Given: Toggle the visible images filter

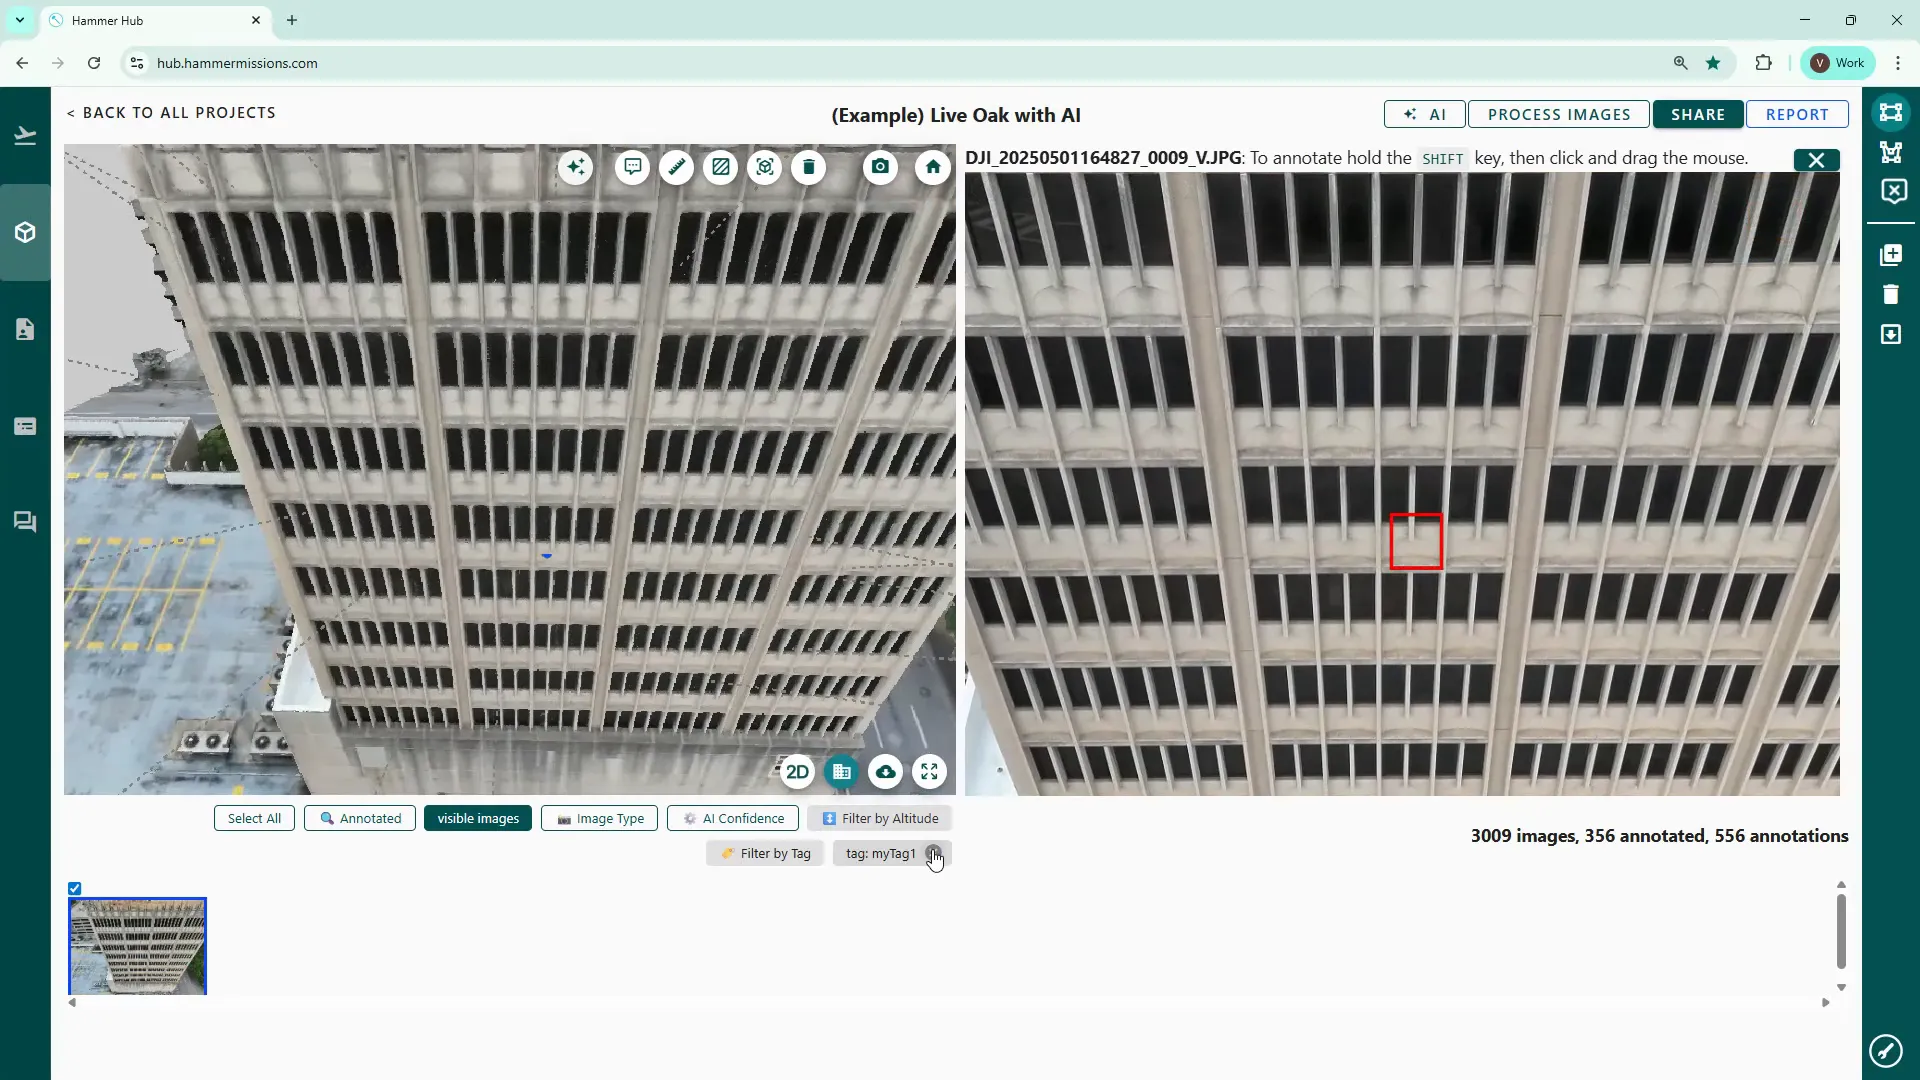Looking at the screenshot, I should pos(478,819).
